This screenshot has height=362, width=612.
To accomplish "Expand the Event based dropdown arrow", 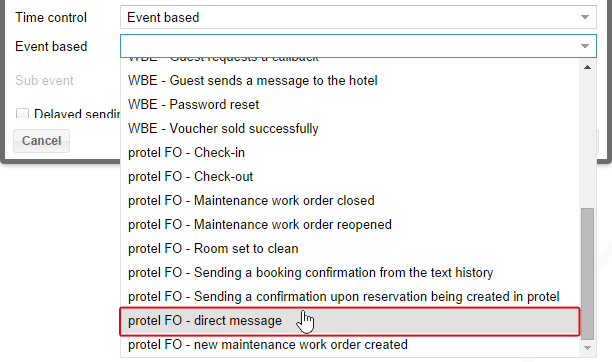I will [x=584, y=46].
